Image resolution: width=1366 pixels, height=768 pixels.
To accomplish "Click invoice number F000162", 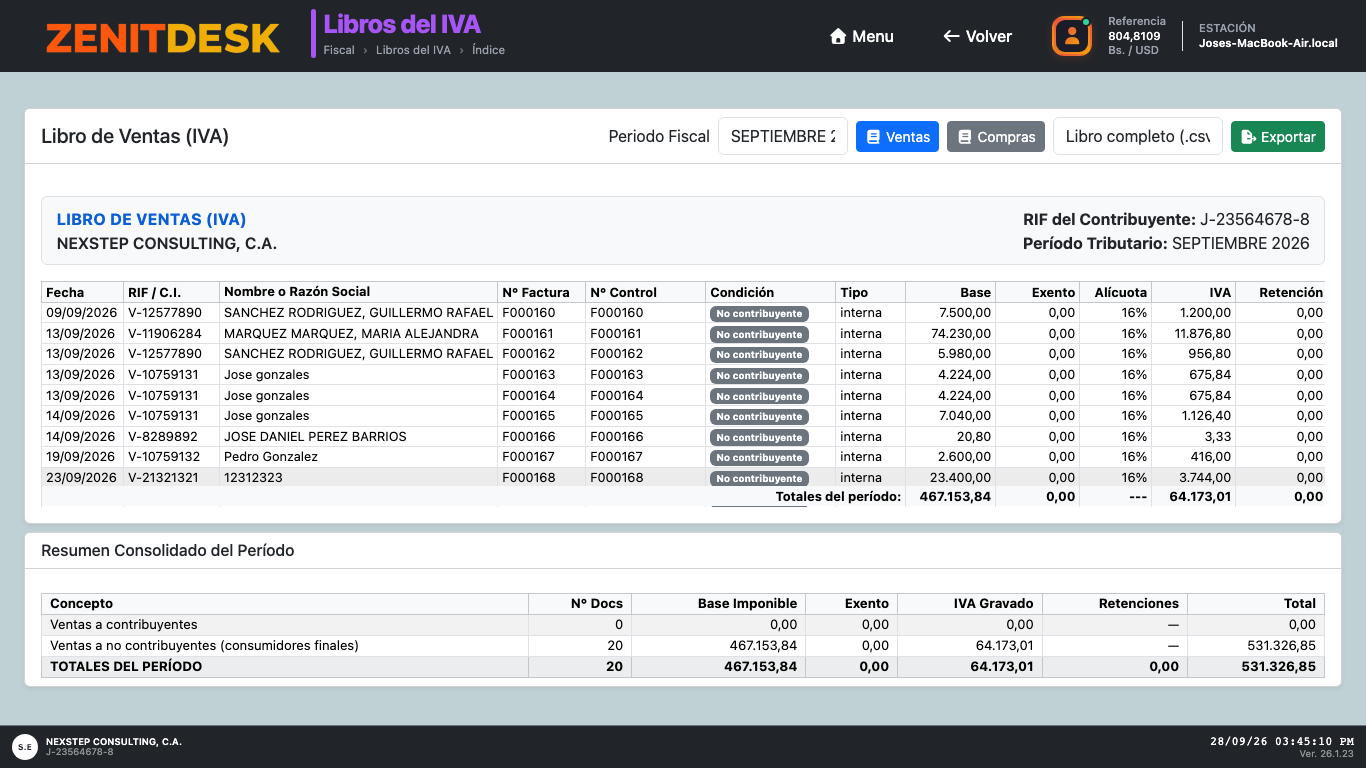I will [527, 354].
